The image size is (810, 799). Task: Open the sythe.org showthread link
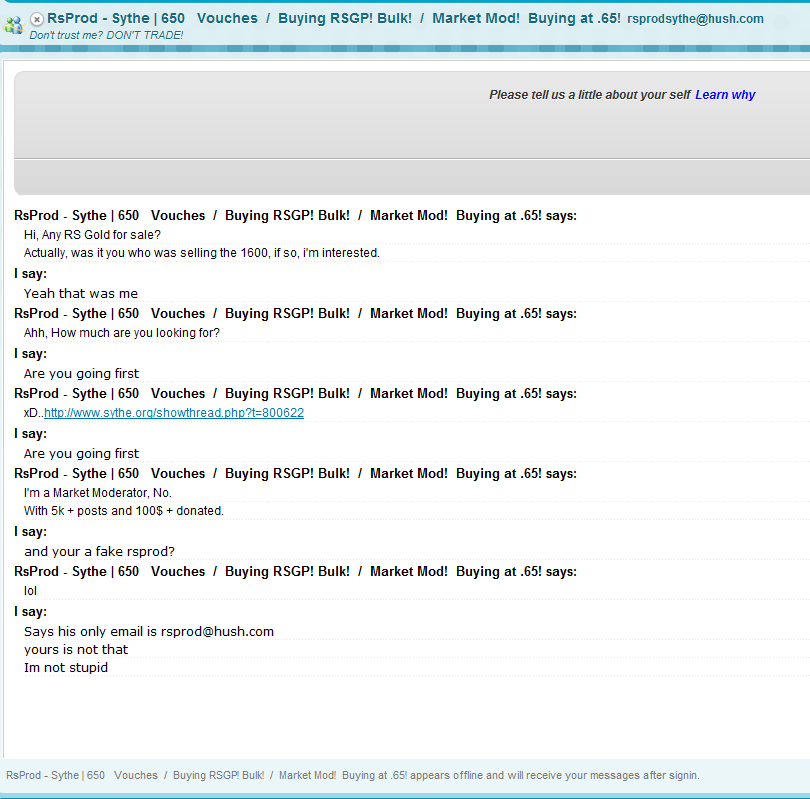[174, 413]
